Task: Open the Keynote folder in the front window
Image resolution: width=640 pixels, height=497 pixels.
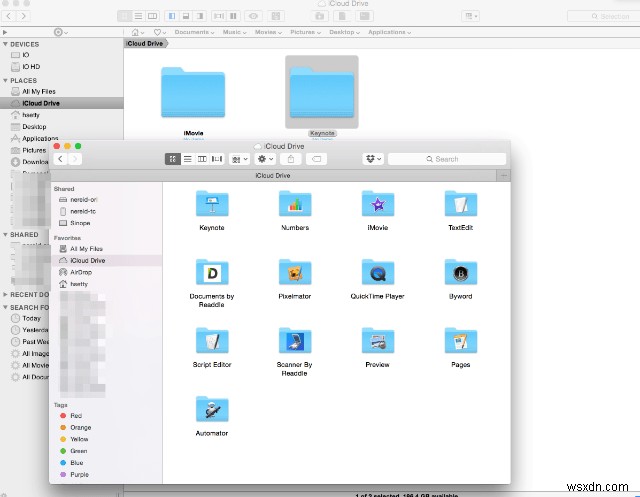Action: [212, 206]
